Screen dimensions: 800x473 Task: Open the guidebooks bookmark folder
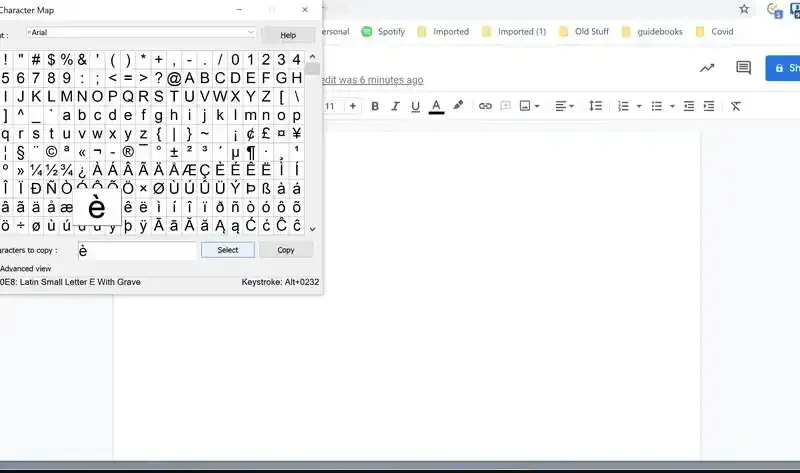[x=651, y=32]
